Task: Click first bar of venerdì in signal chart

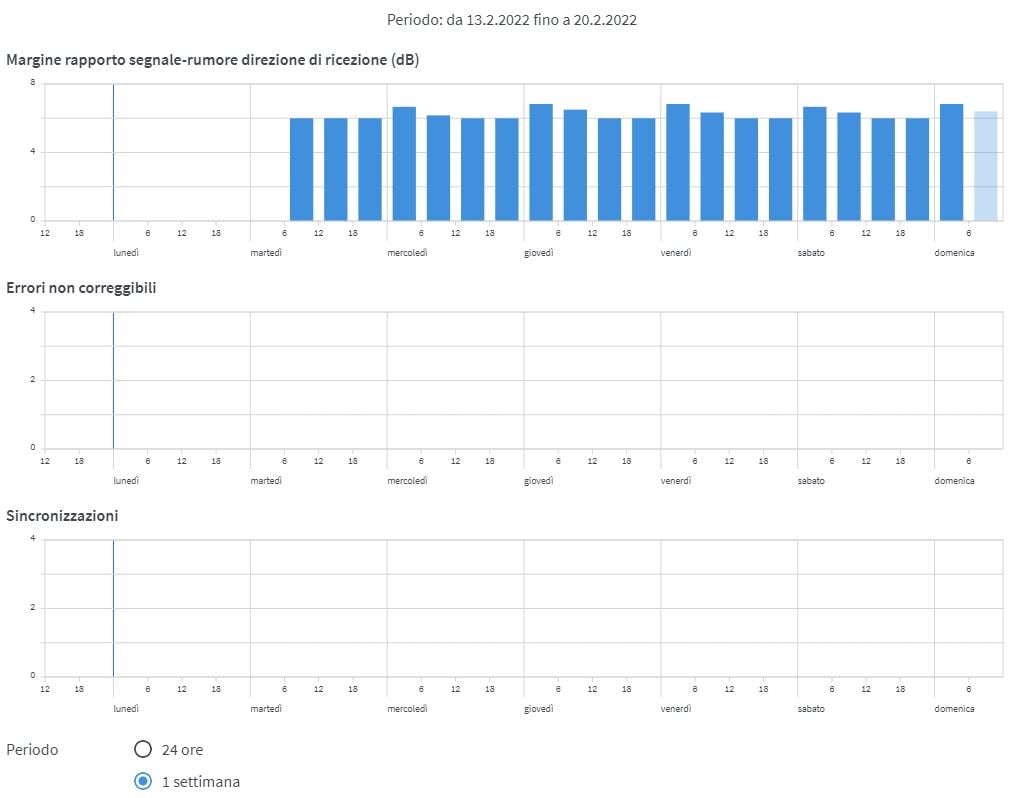Action: click(678, 162)
